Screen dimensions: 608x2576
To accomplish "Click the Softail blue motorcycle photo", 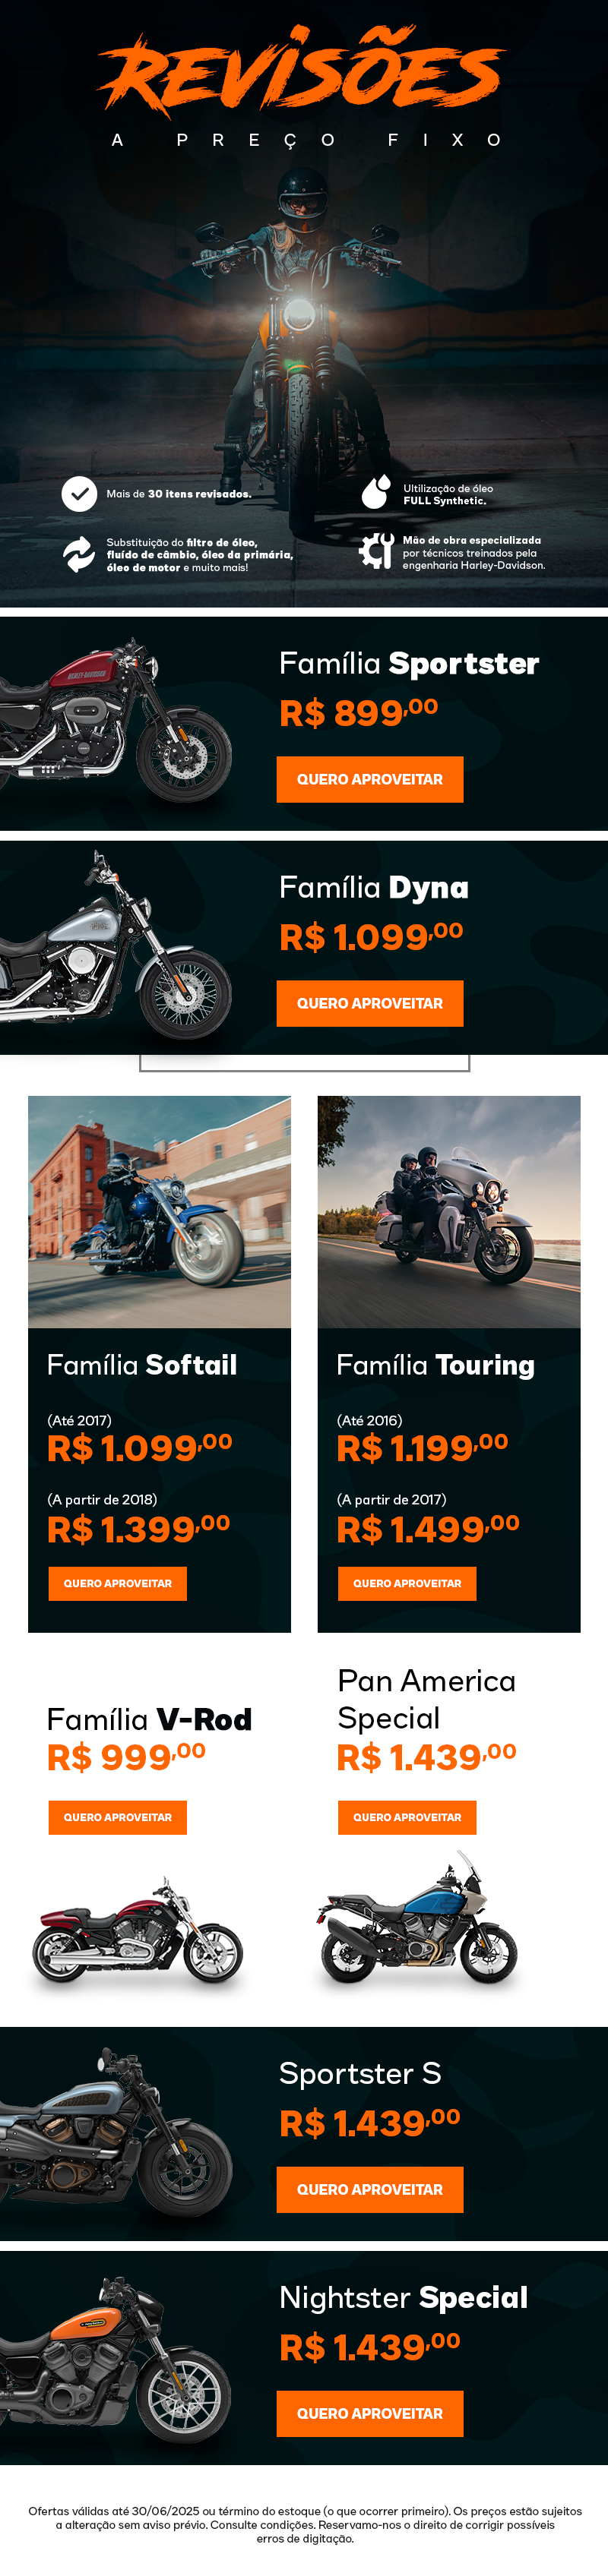I will pos(159,1212).
